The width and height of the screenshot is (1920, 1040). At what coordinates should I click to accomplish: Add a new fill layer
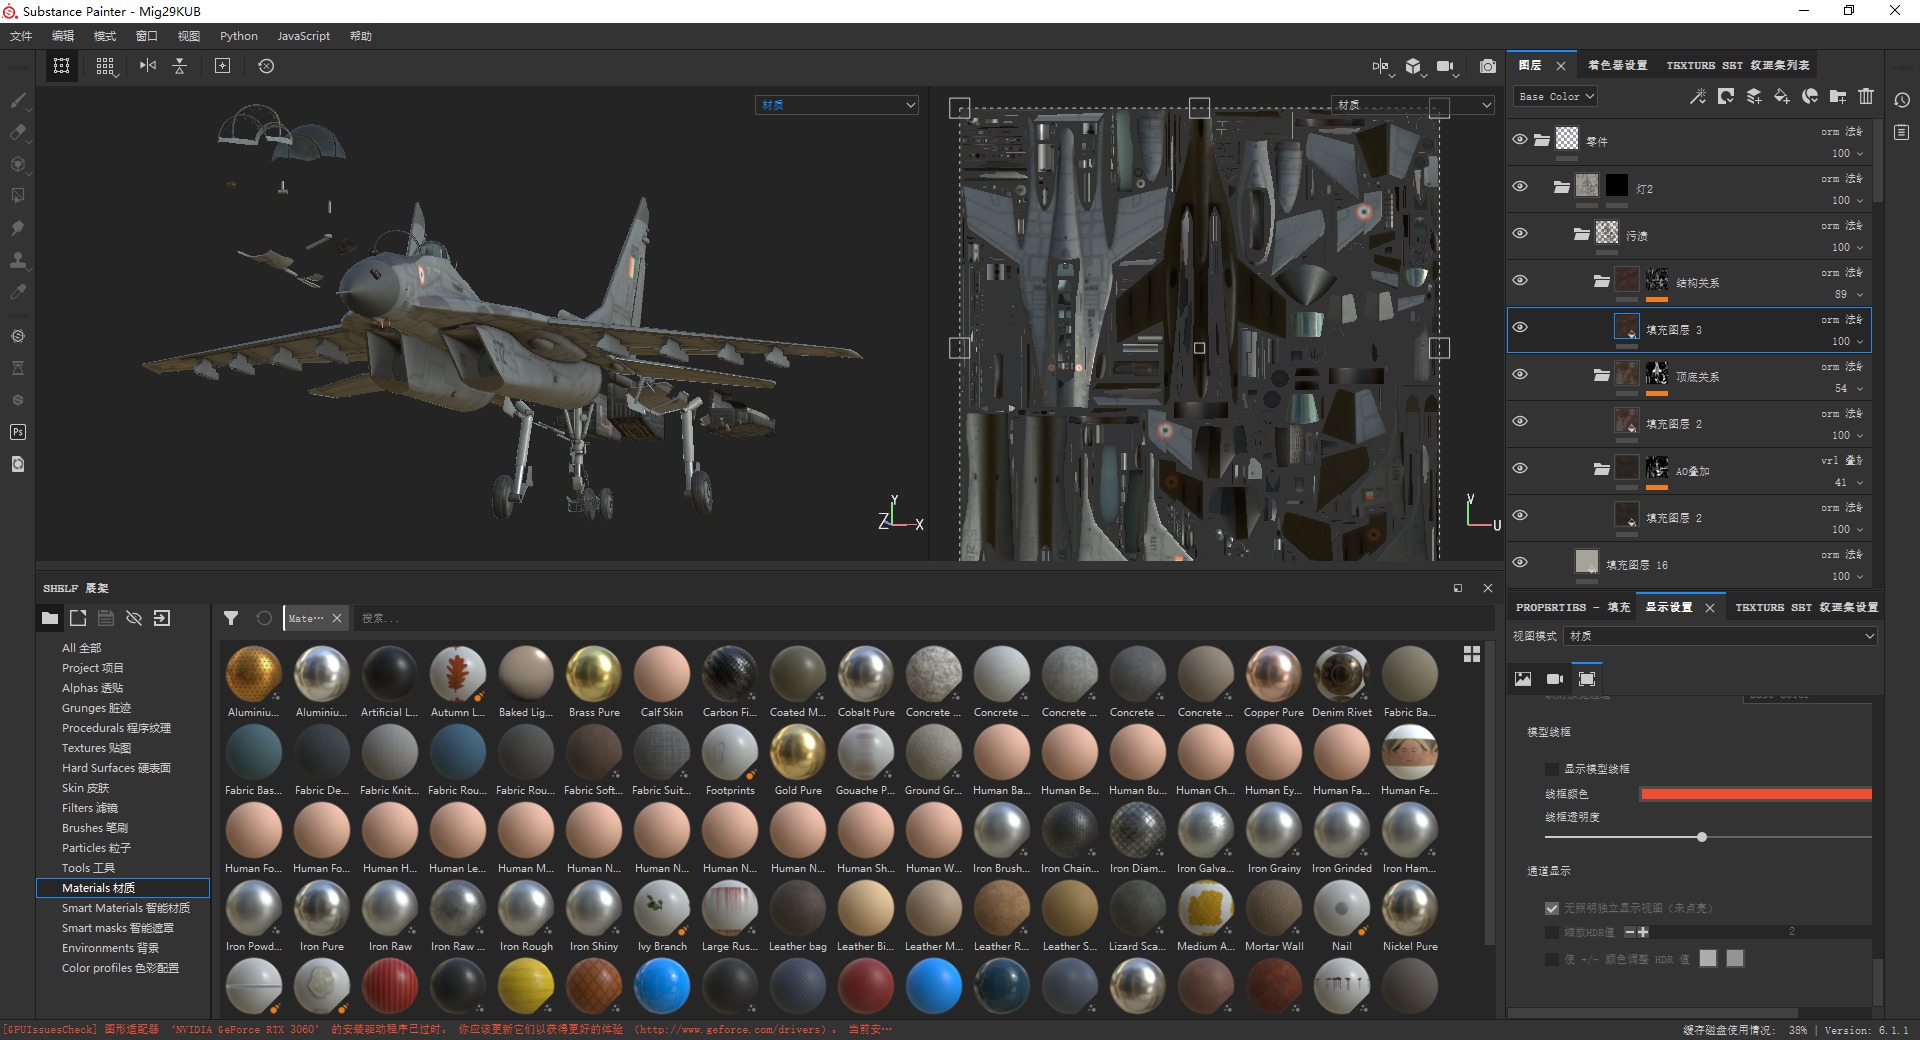pyautogui.click(x=1782, y=96)
